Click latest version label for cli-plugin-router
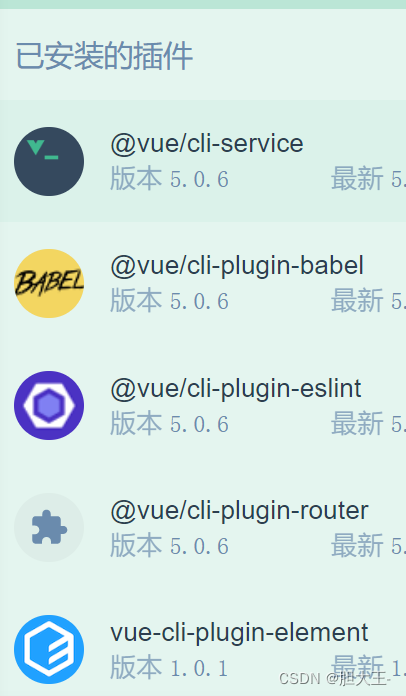406x696 pixels. [x=368, y=546]
